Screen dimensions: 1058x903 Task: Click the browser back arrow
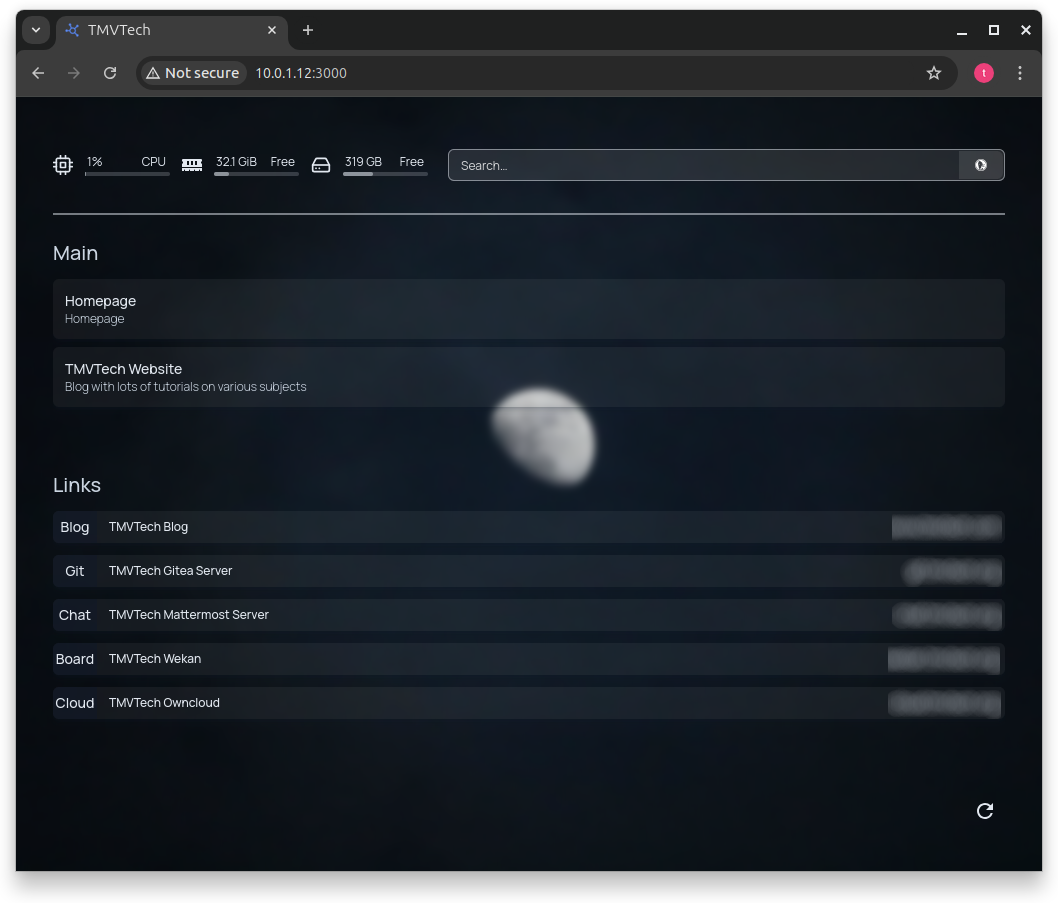pos(37,73)
